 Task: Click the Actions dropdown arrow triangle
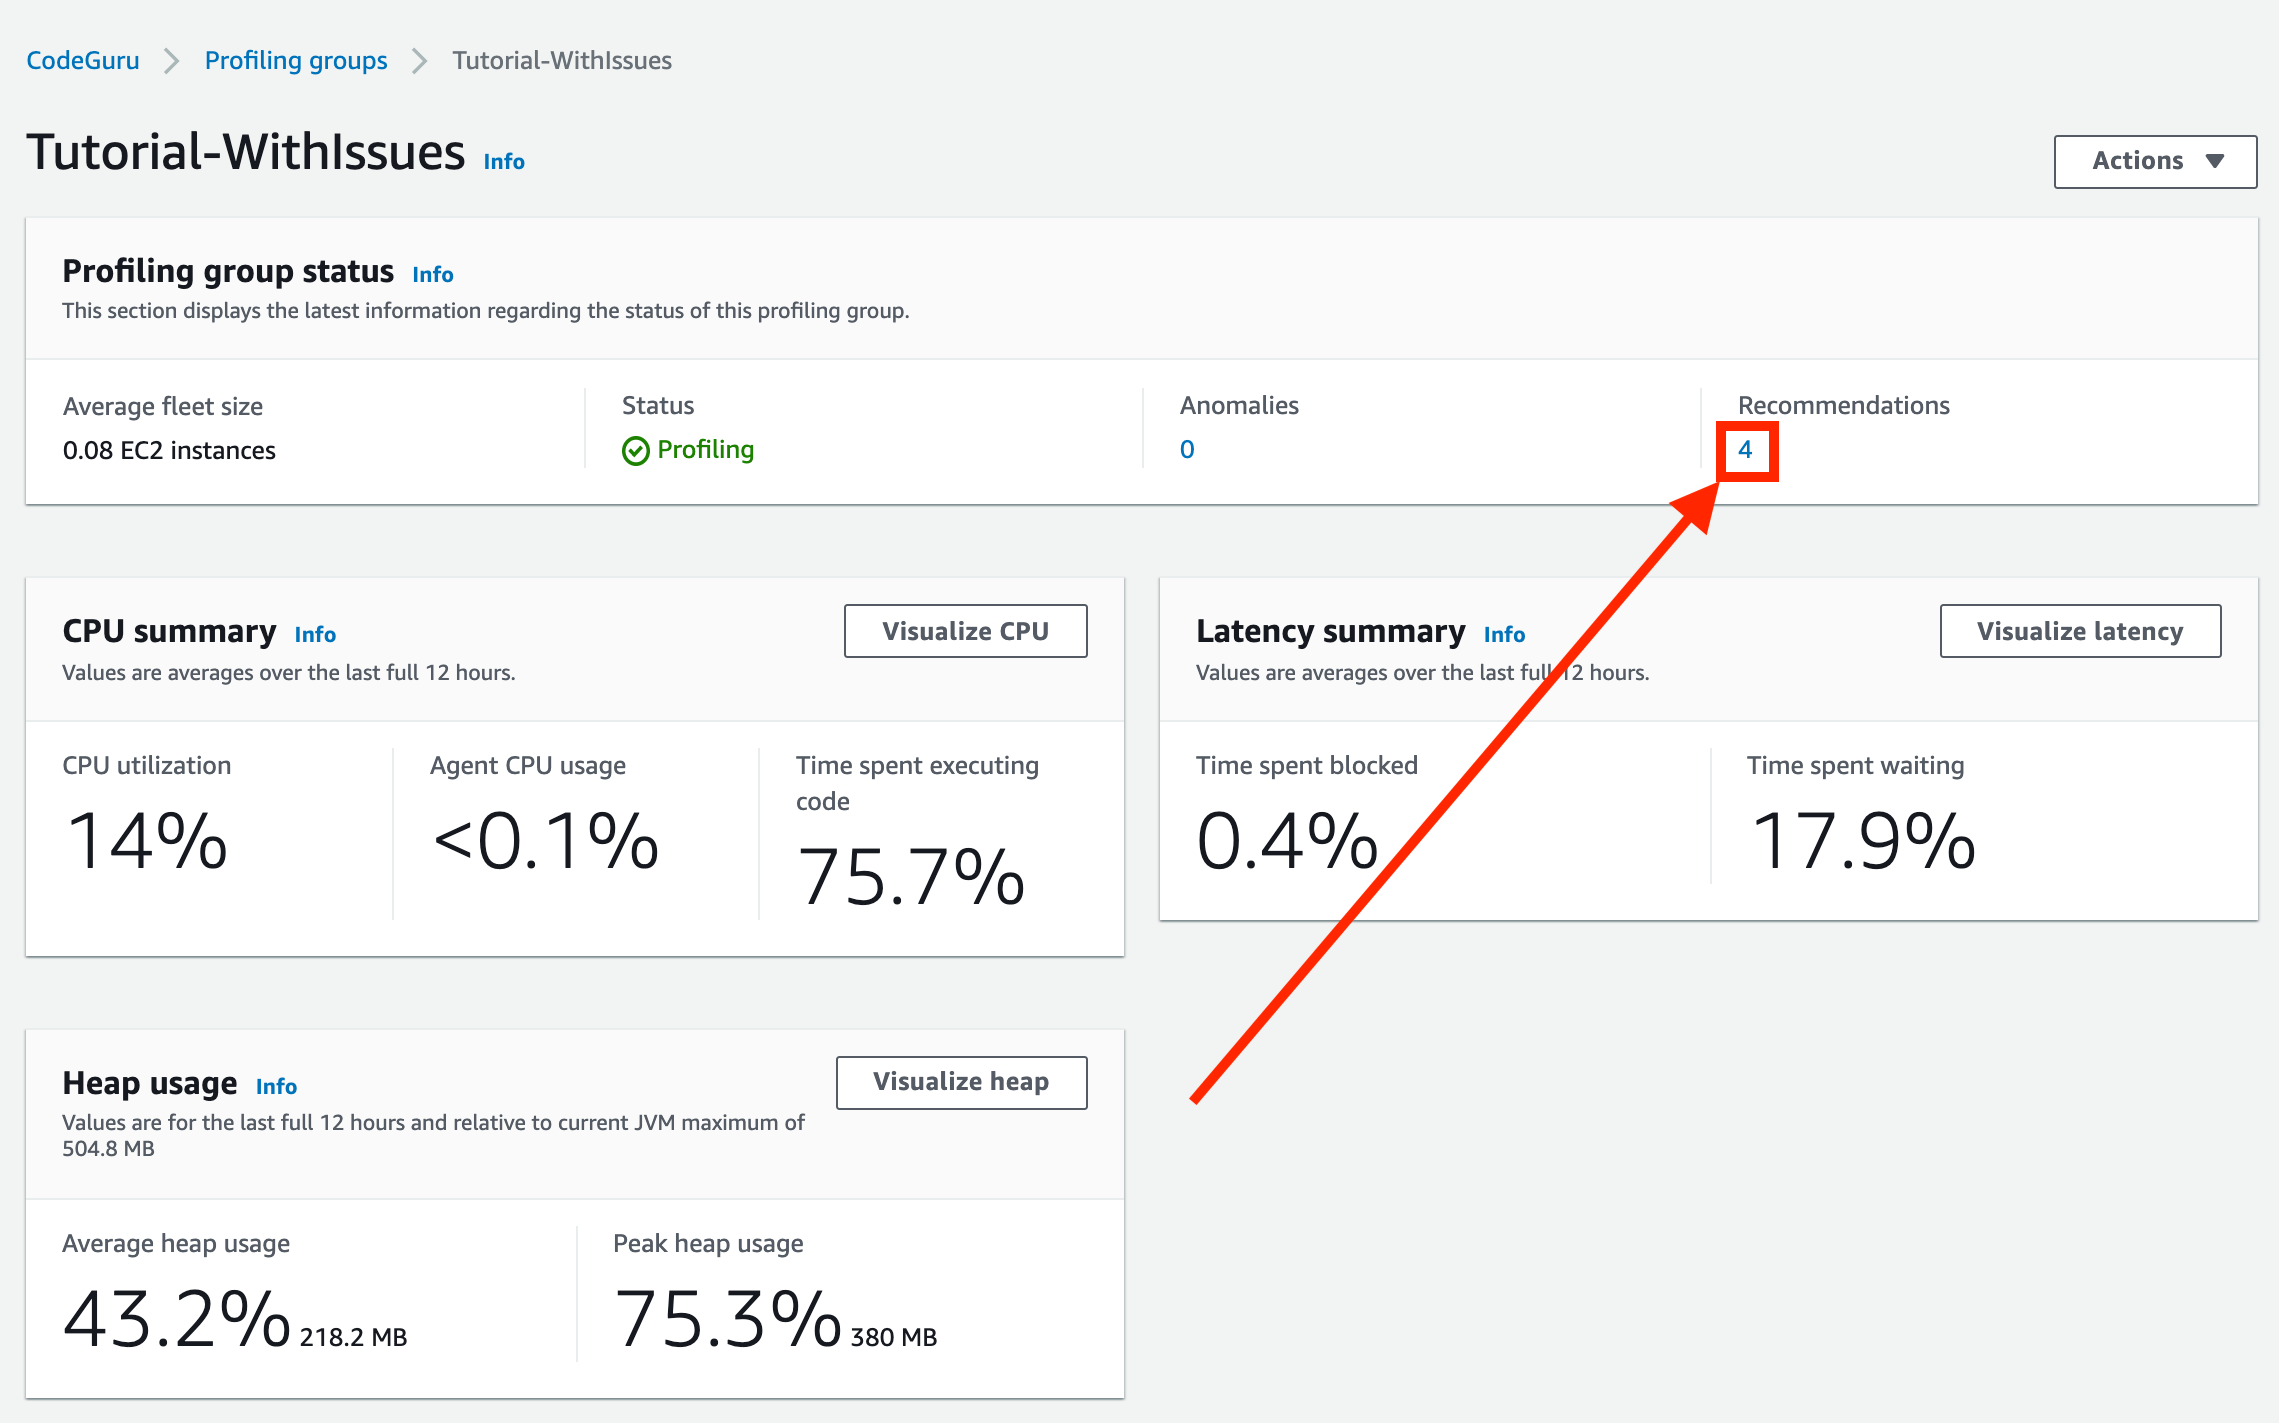point(2214,161)
